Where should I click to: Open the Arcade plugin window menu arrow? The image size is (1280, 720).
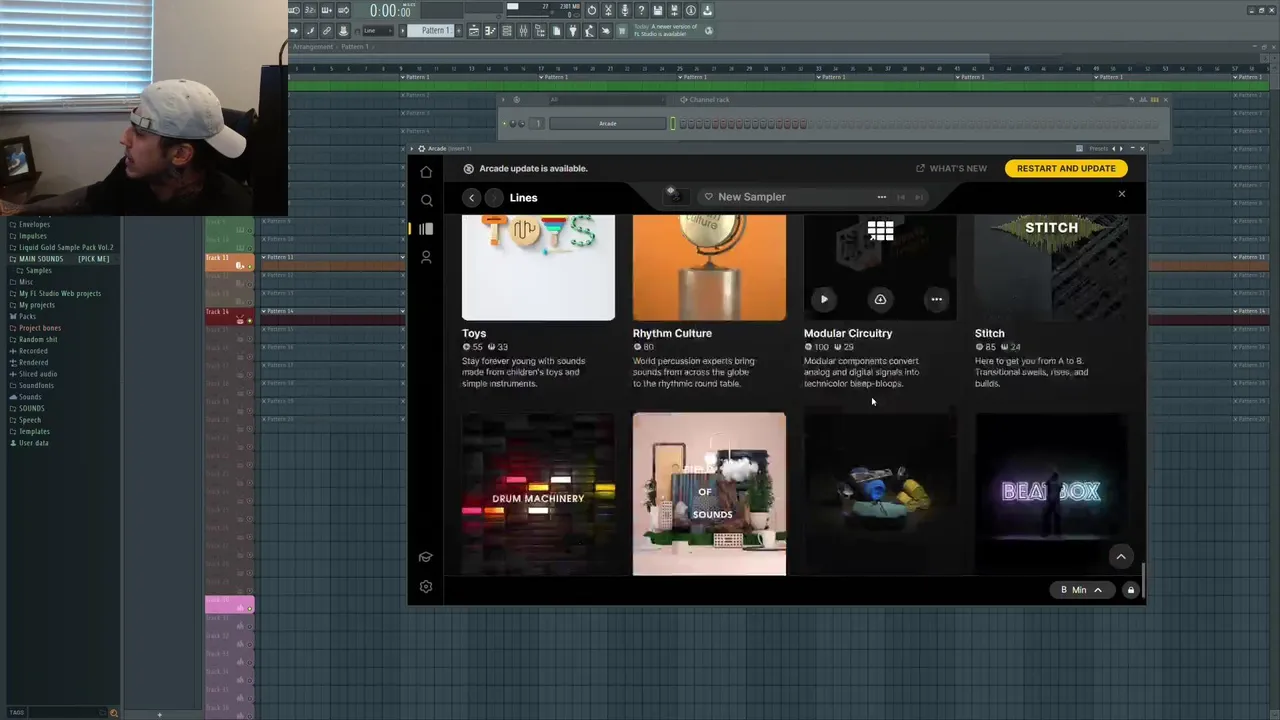(411, 149)
